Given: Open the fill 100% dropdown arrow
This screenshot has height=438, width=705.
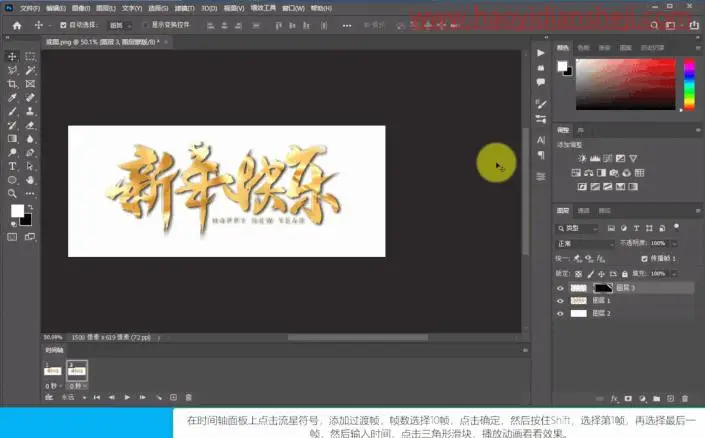Looking at the screenshot, I should (x=674, y=274).
